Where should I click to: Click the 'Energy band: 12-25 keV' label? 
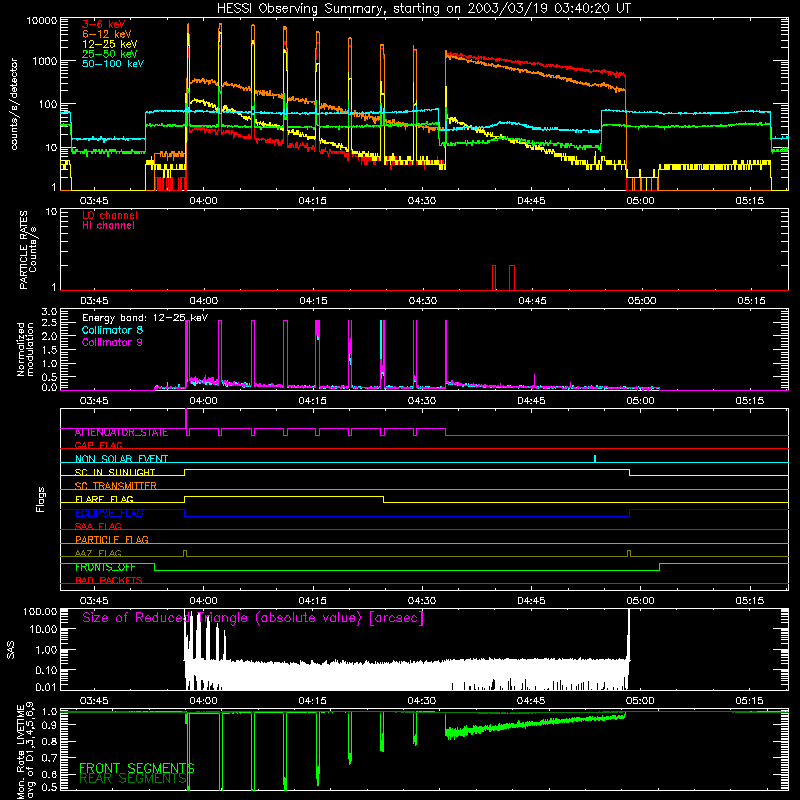(x=145, y=318)
